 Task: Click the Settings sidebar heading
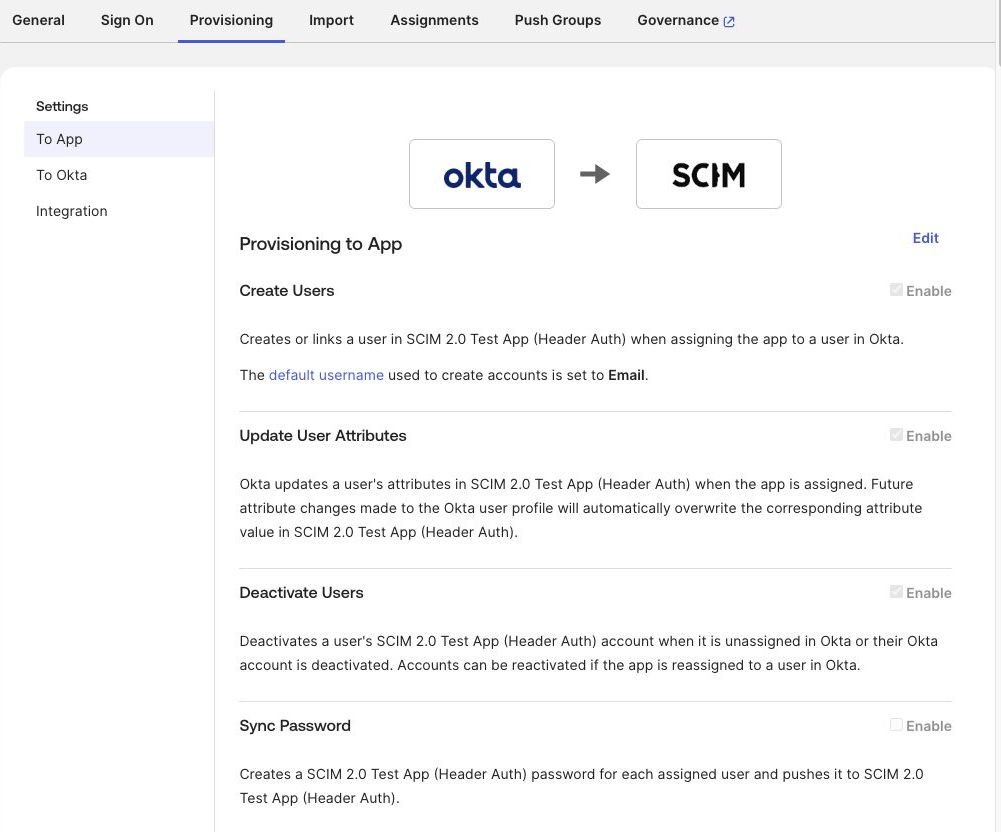coord(62,107)
